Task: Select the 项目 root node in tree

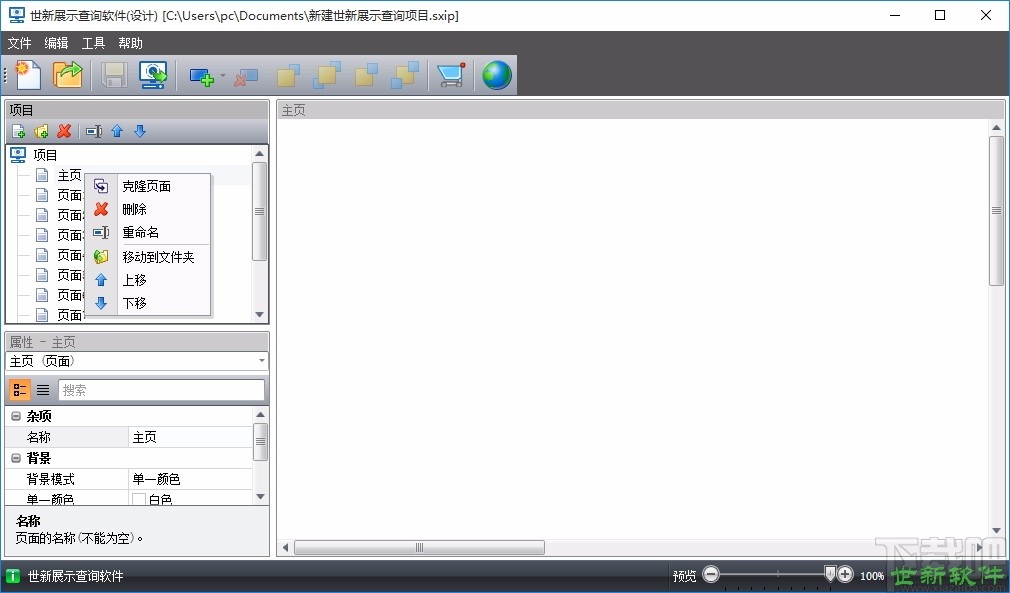Action: click(45, 155)
